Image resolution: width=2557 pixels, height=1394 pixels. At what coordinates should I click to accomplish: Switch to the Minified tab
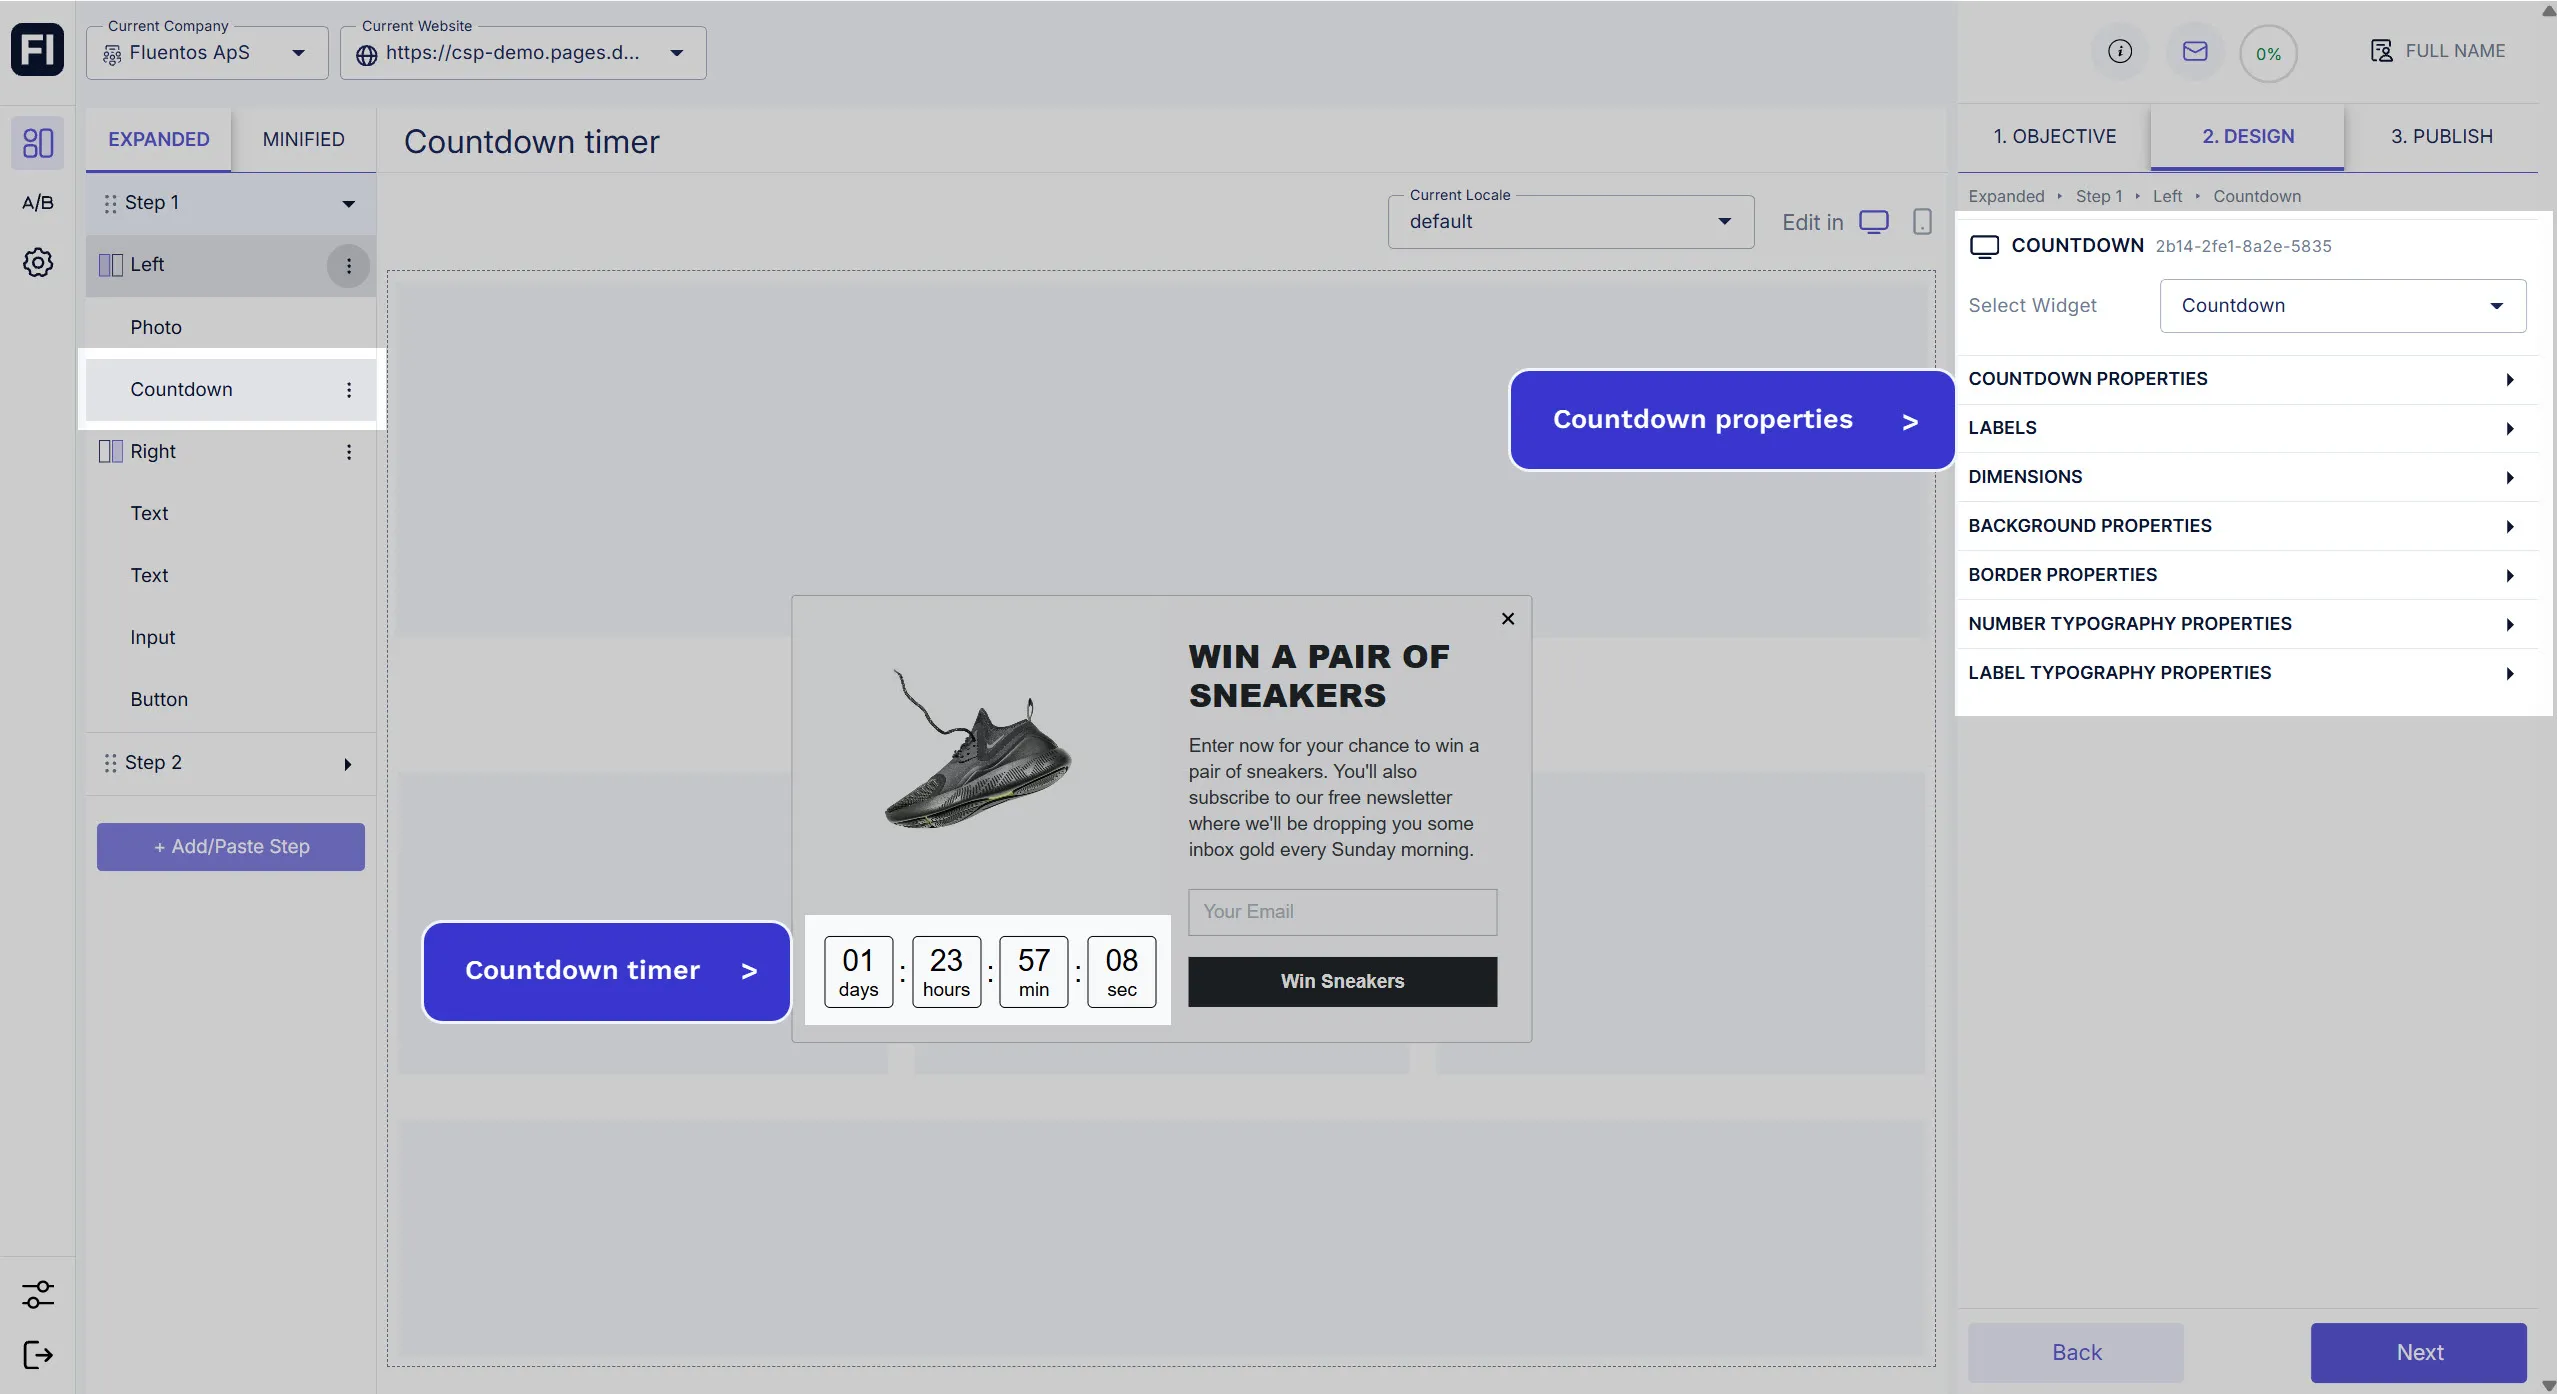click(303, 140)
